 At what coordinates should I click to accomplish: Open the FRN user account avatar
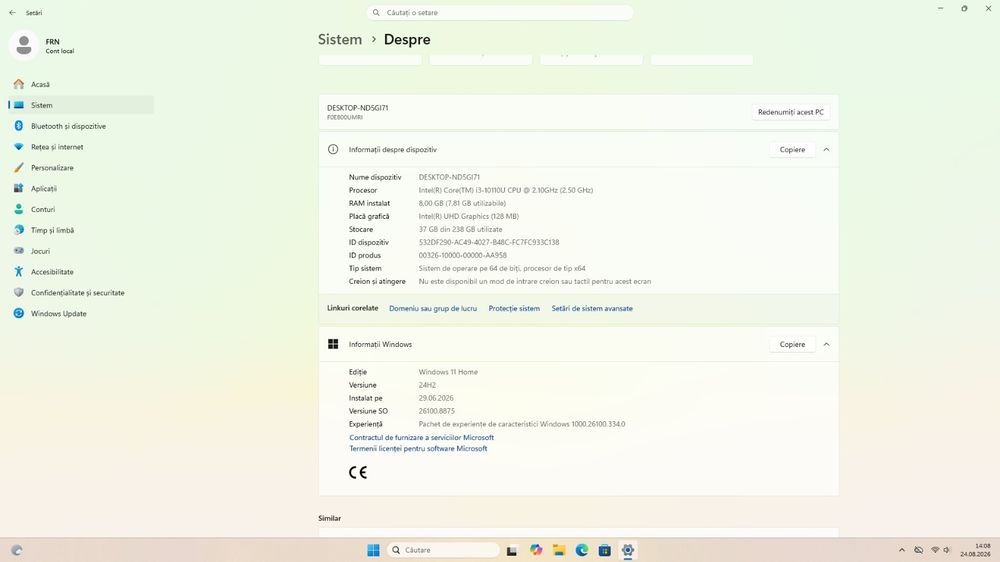24,46
